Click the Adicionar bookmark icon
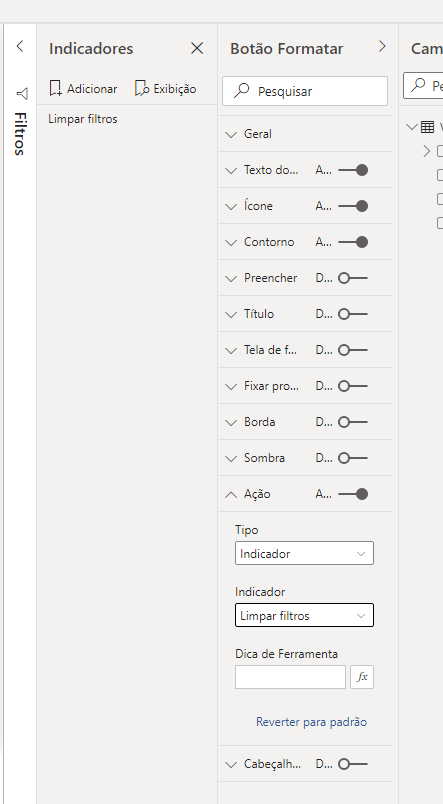Screen dimensions: 443x804 click(x=55, y=88)
